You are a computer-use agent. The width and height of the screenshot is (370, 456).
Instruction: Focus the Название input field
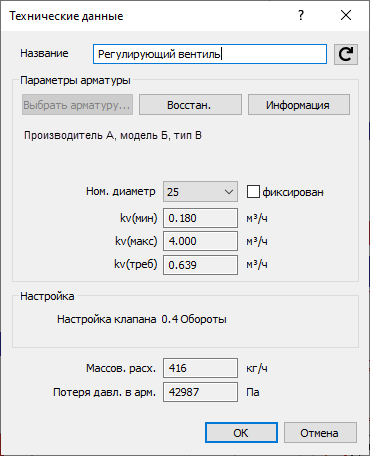(x=210, y=54)
